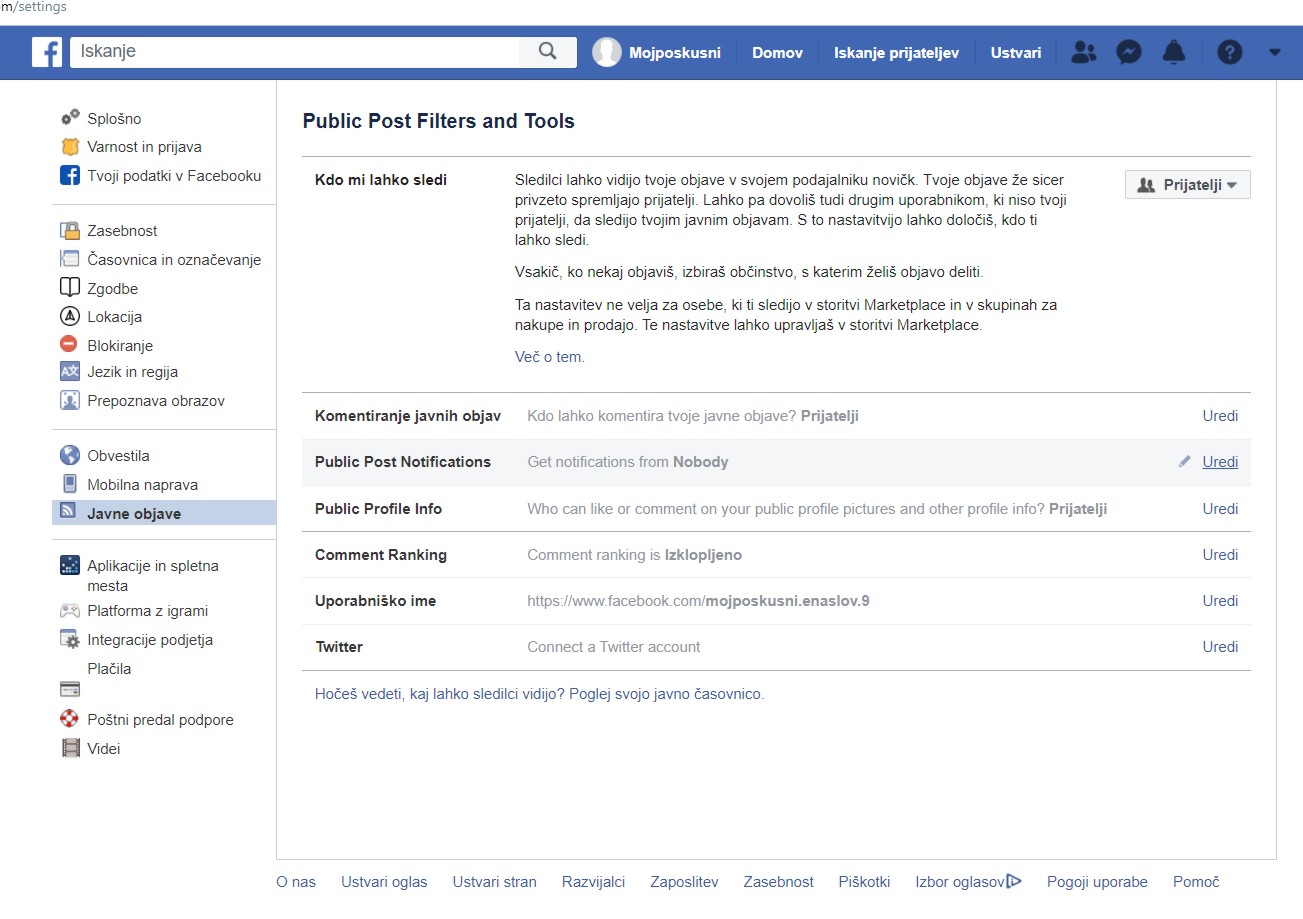The image size is (1303, 919).
Task: Open Mojposkusni profile avatar link
Action: pos(607,53)
